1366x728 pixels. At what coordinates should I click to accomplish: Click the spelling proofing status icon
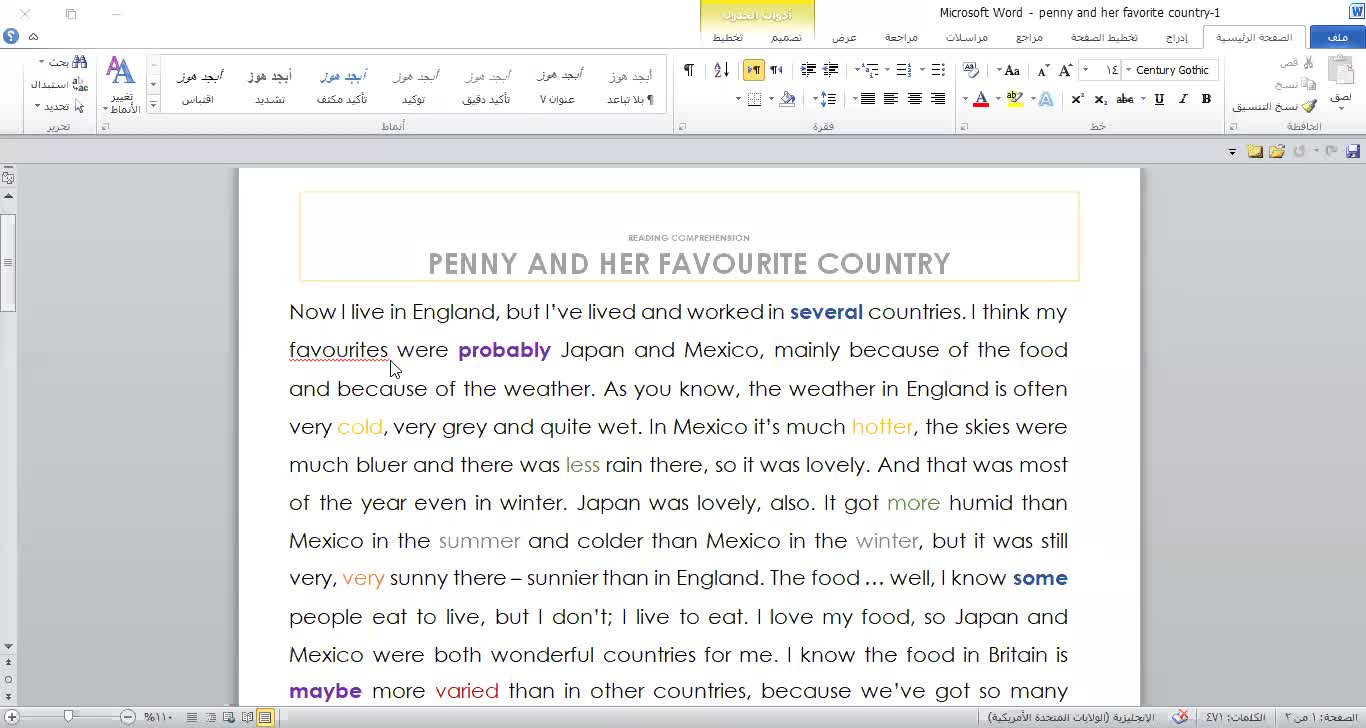coord(1181,717)
